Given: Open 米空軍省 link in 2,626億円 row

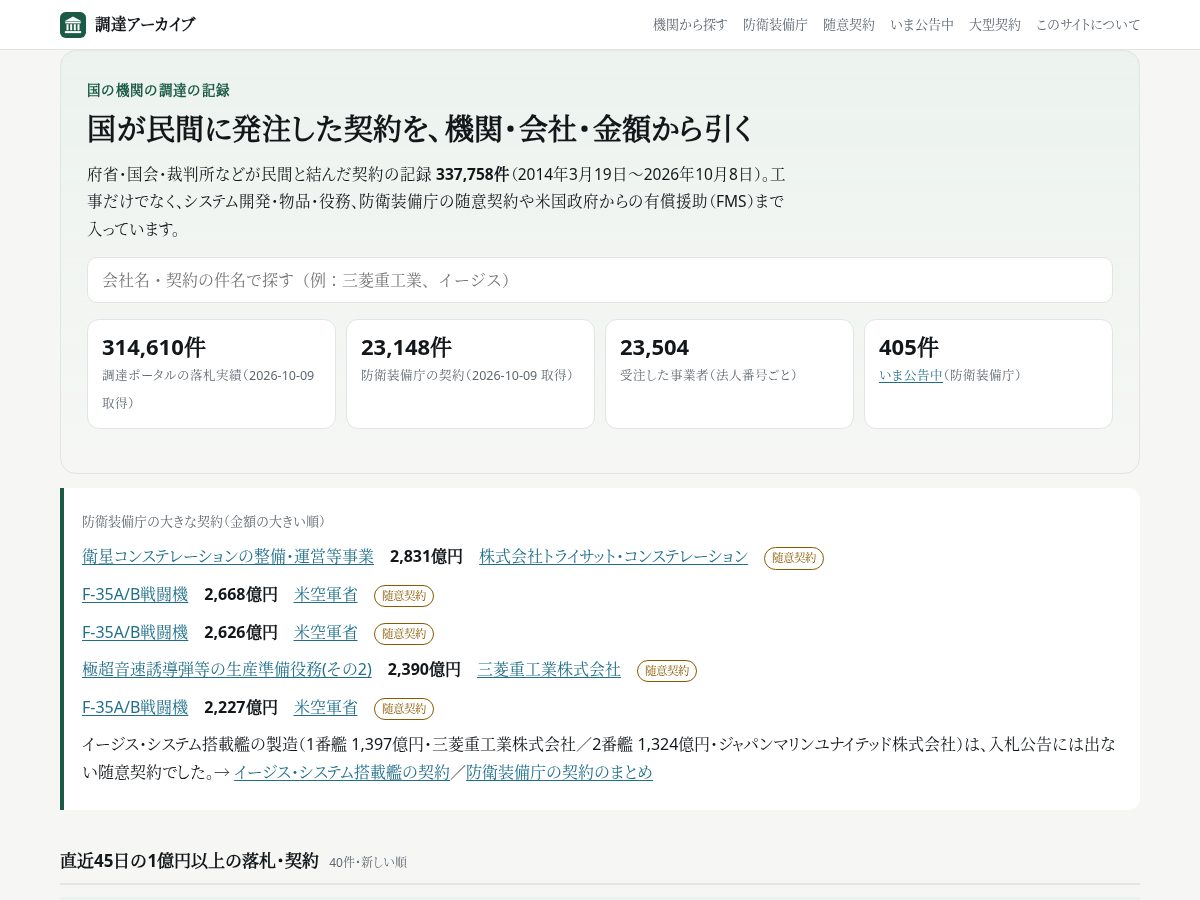Looking at the screenshot, I should point(326,632).
